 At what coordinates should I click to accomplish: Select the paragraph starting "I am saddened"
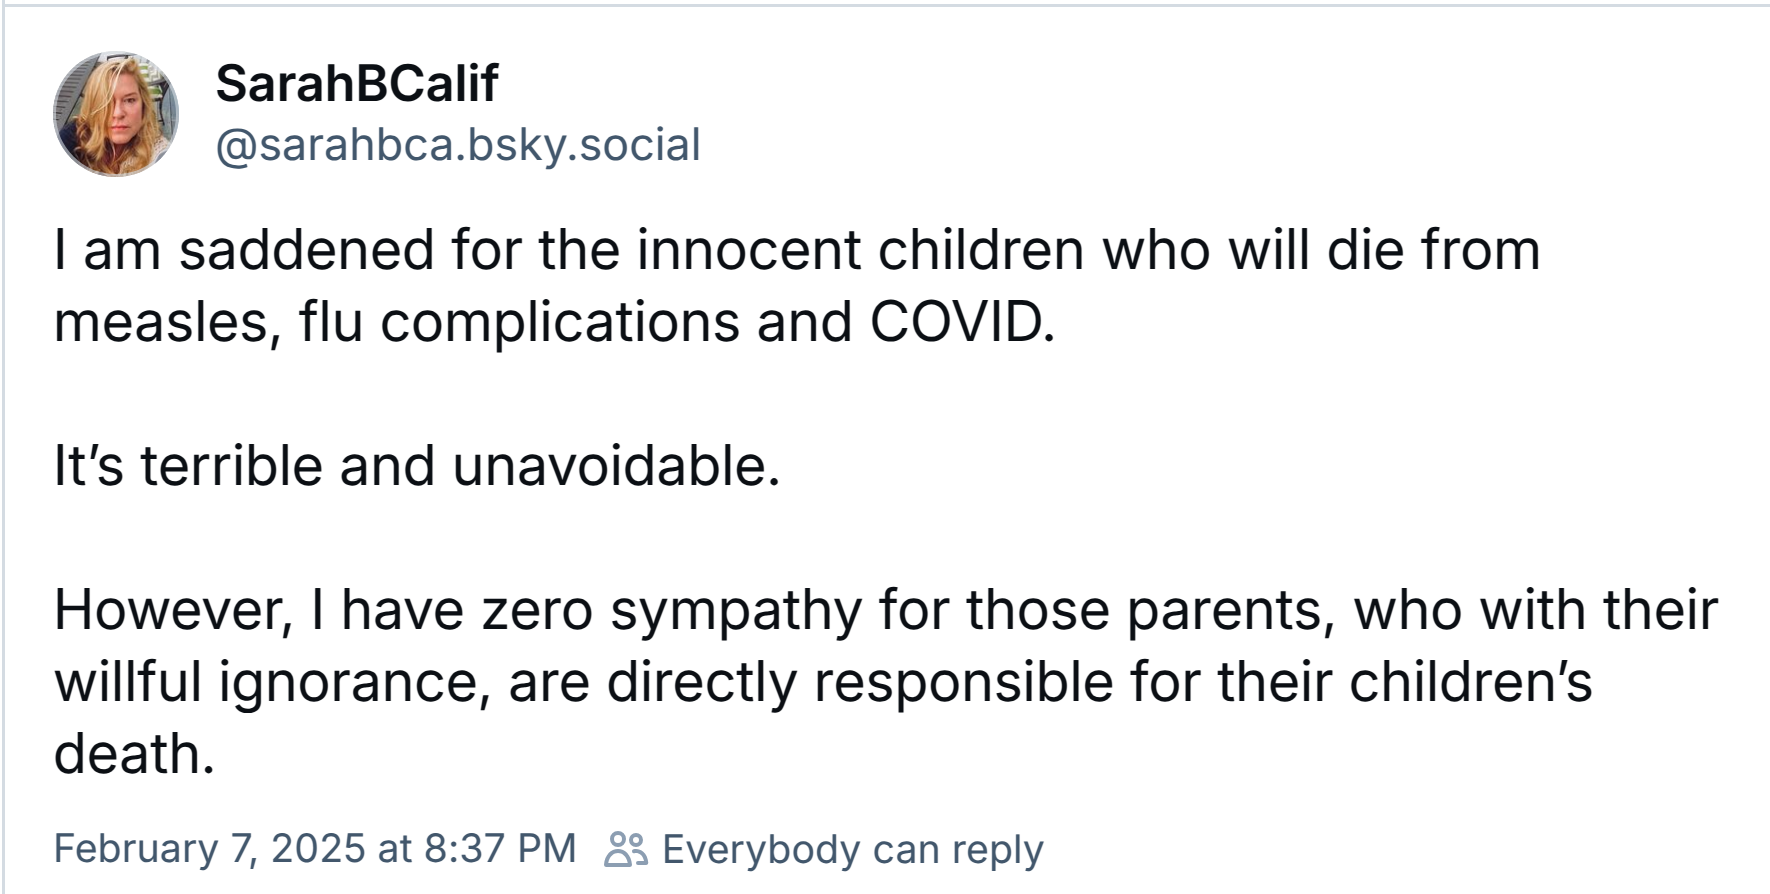(797, 286)
